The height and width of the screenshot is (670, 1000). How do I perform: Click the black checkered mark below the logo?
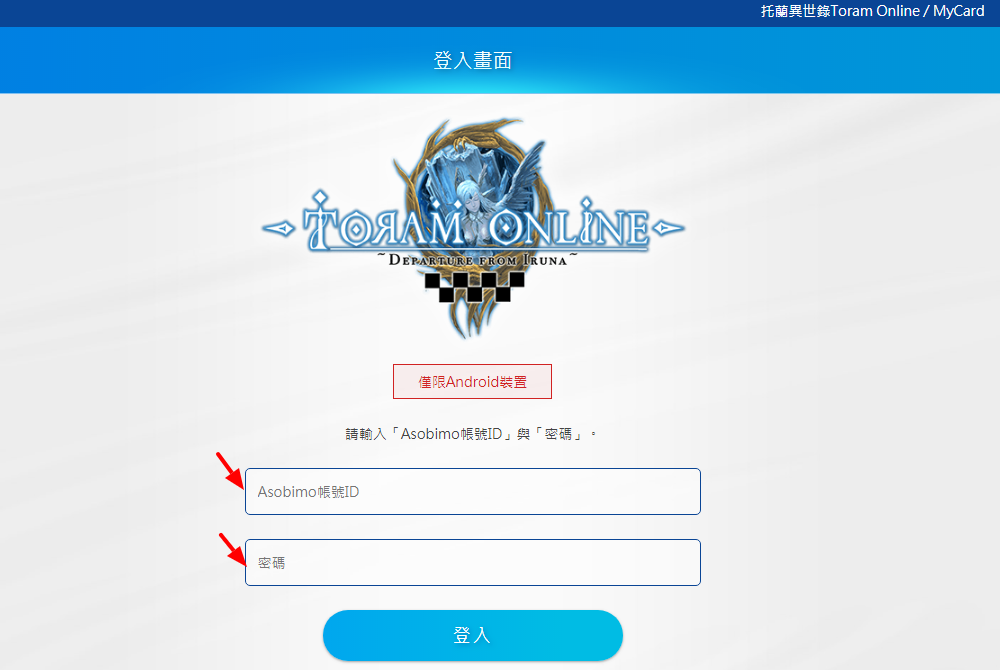474,286
